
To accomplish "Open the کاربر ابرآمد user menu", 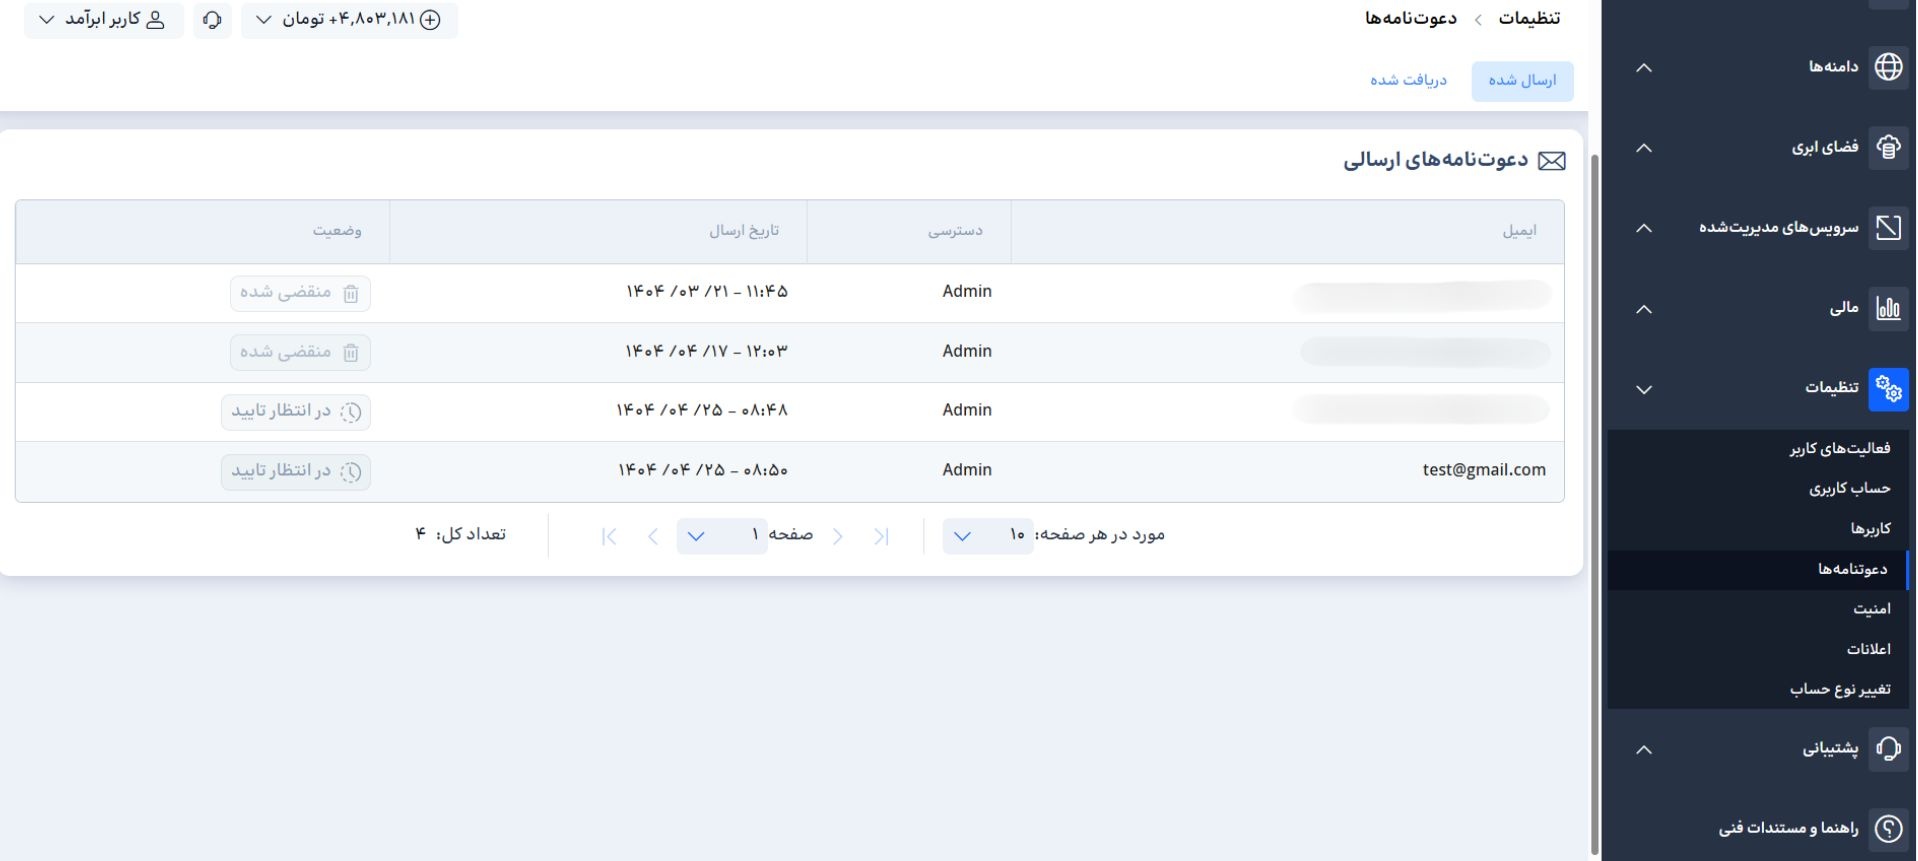I will click(104, 20).
